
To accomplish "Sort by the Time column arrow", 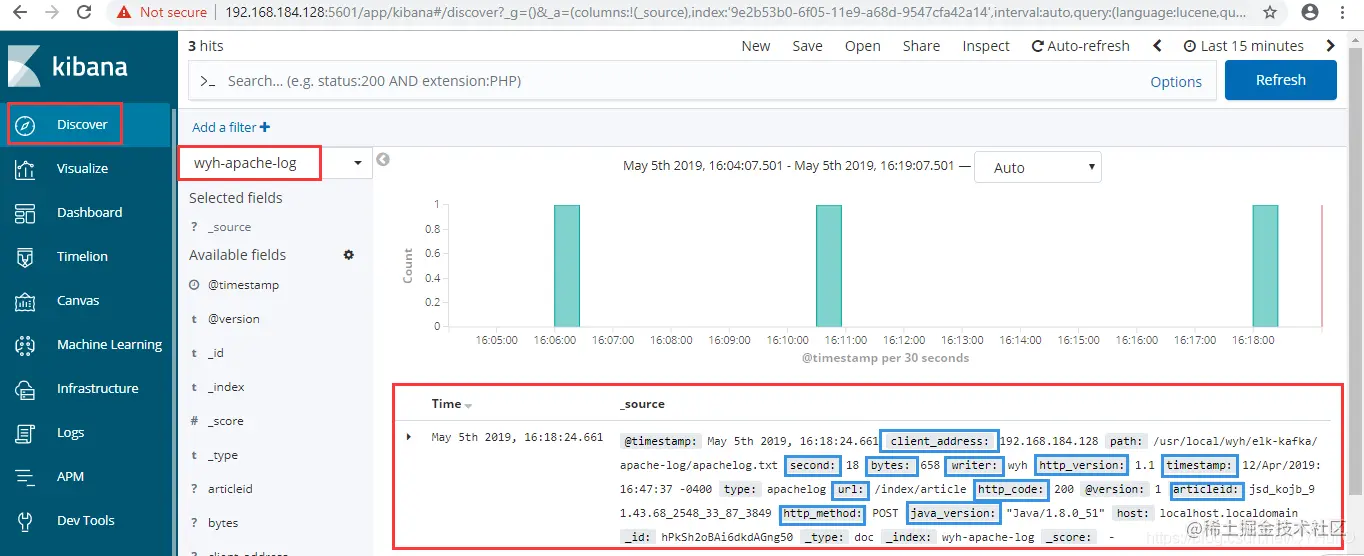I will point(468,405).
